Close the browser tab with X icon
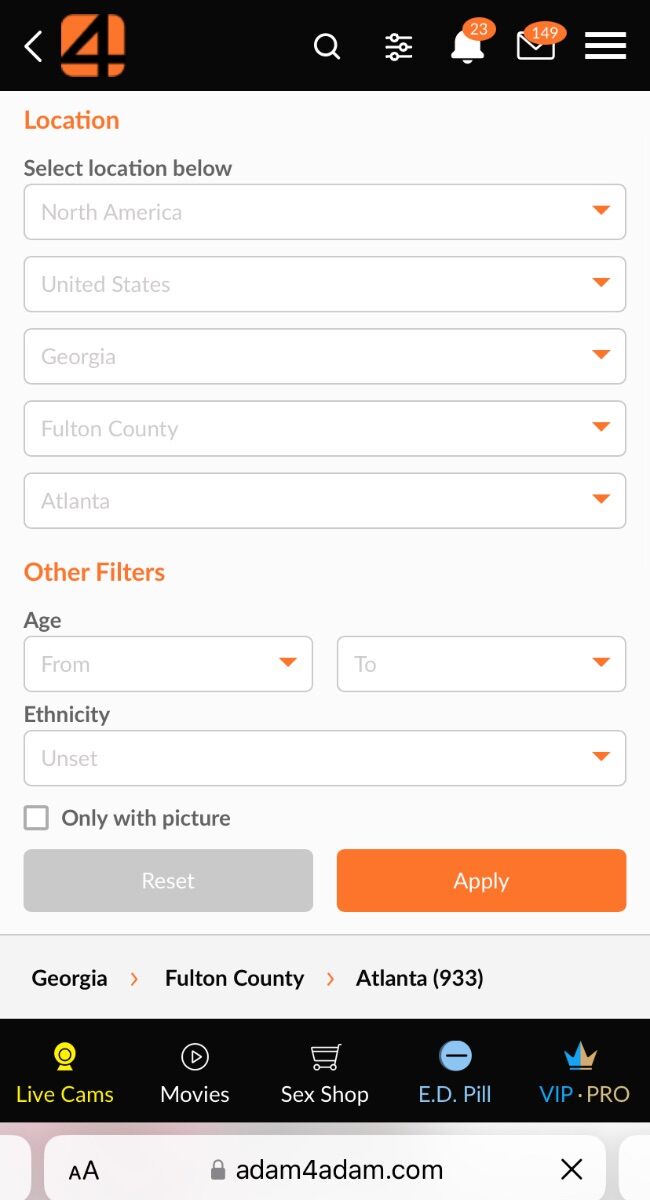Image resolution: width=650 pixels, height=1200 pixels. pos(571,1168)
